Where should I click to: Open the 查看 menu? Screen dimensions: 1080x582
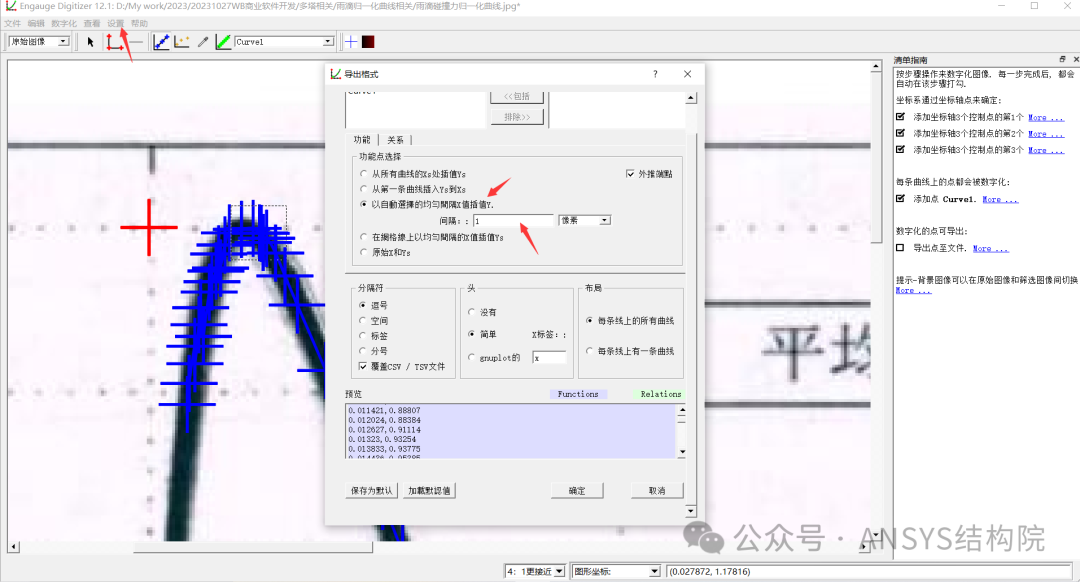point(92,23)
